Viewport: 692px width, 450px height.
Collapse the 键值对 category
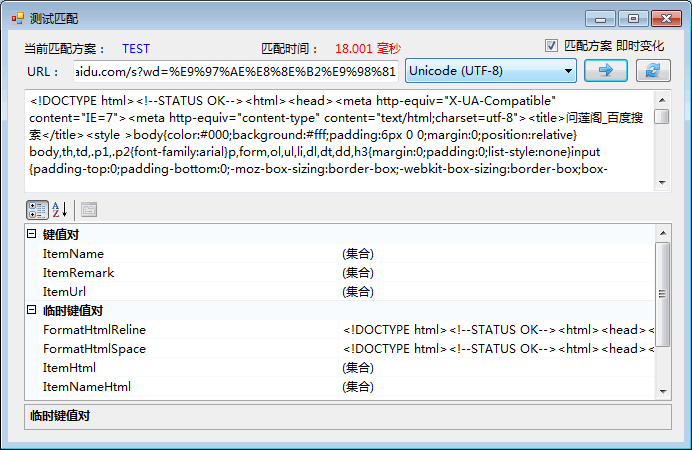[31, 234]
